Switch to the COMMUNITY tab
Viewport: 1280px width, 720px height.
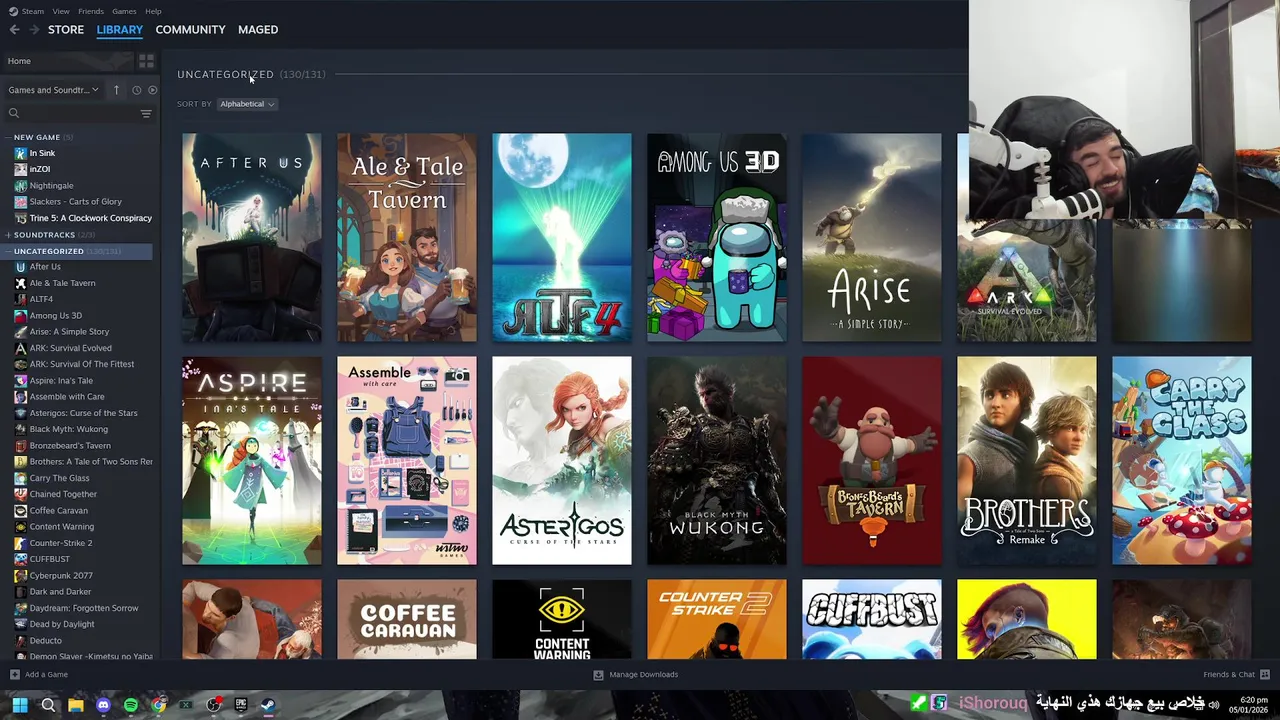click(190, 30)
